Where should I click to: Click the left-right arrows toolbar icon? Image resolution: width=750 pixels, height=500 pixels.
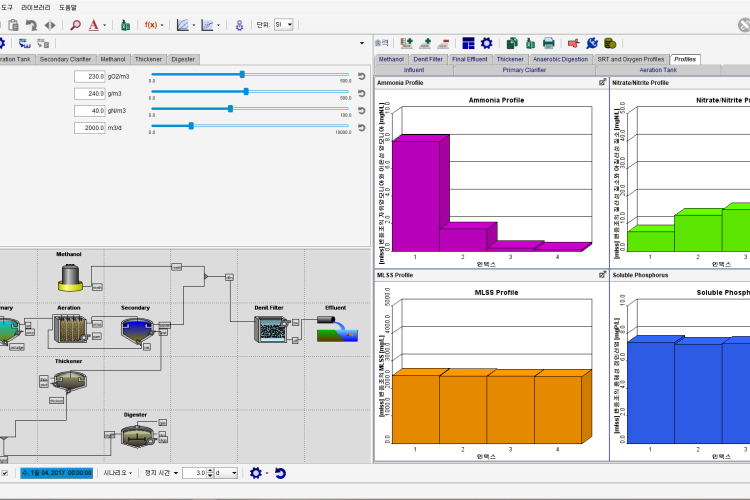[50, 25]
